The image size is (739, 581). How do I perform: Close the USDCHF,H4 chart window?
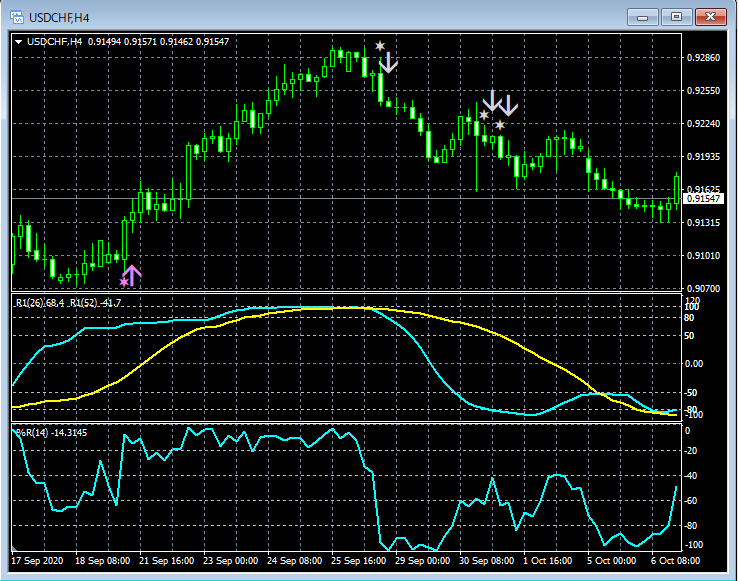(x=711, y=17)
